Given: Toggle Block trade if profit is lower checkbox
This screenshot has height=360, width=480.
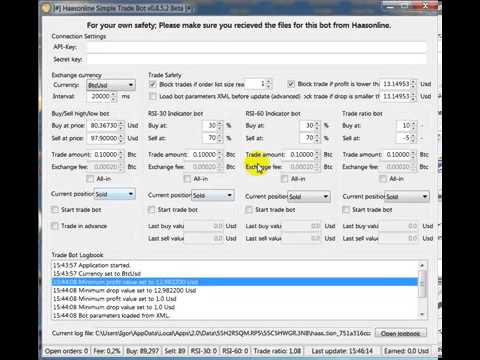Looking at the screenshot, I should coord(291,84).
